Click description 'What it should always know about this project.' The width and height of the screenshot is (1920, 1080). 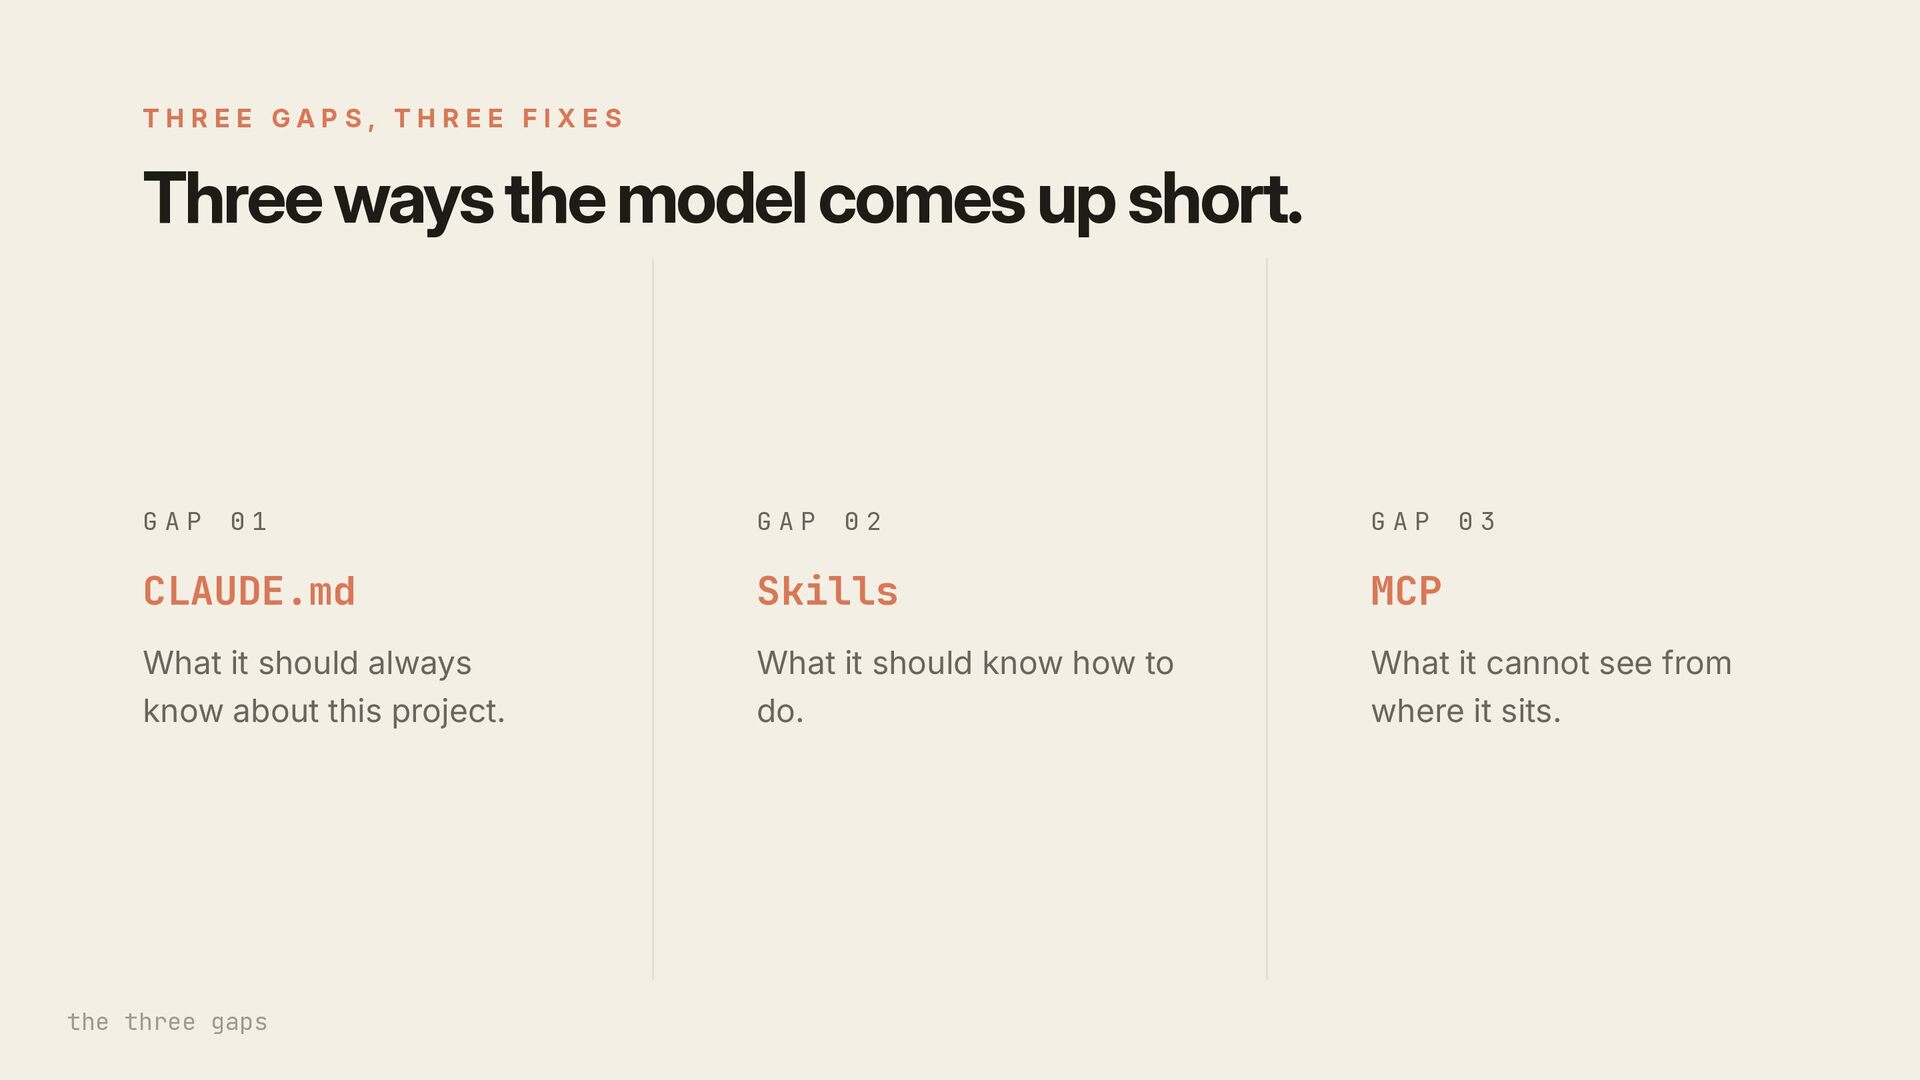point(324,687)
